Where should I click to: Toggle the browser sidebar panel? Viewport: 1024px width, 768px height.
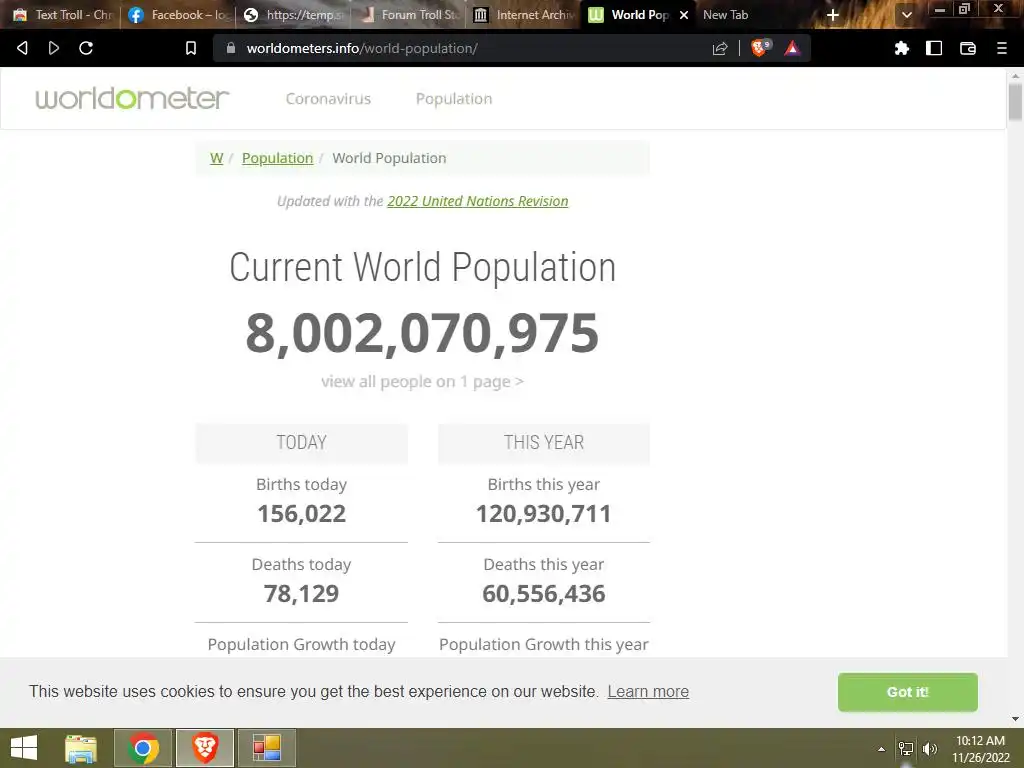coord(934,48)
